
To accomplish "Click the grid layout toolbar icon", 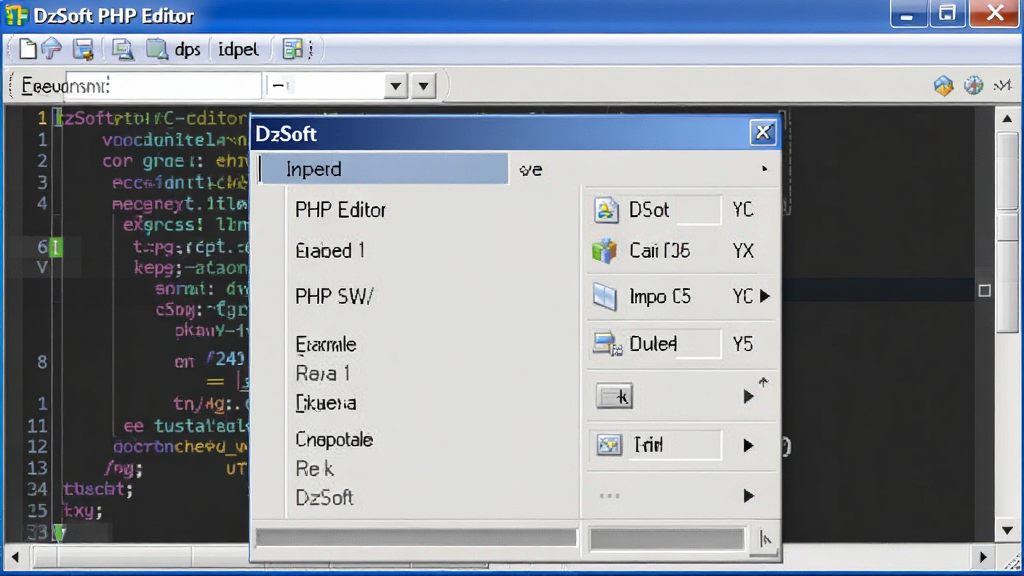I will click(293, 49).
